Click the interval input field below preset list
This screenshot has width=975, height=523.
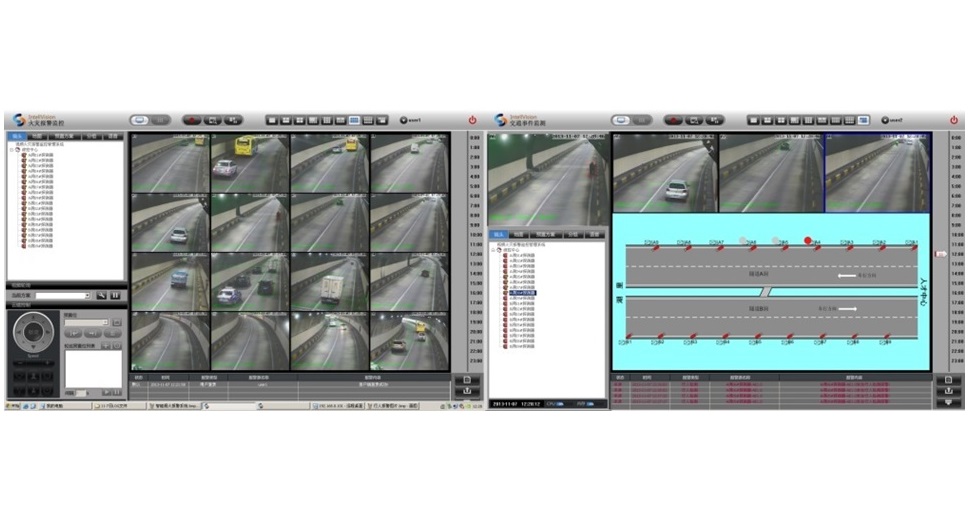coord(81,393)
